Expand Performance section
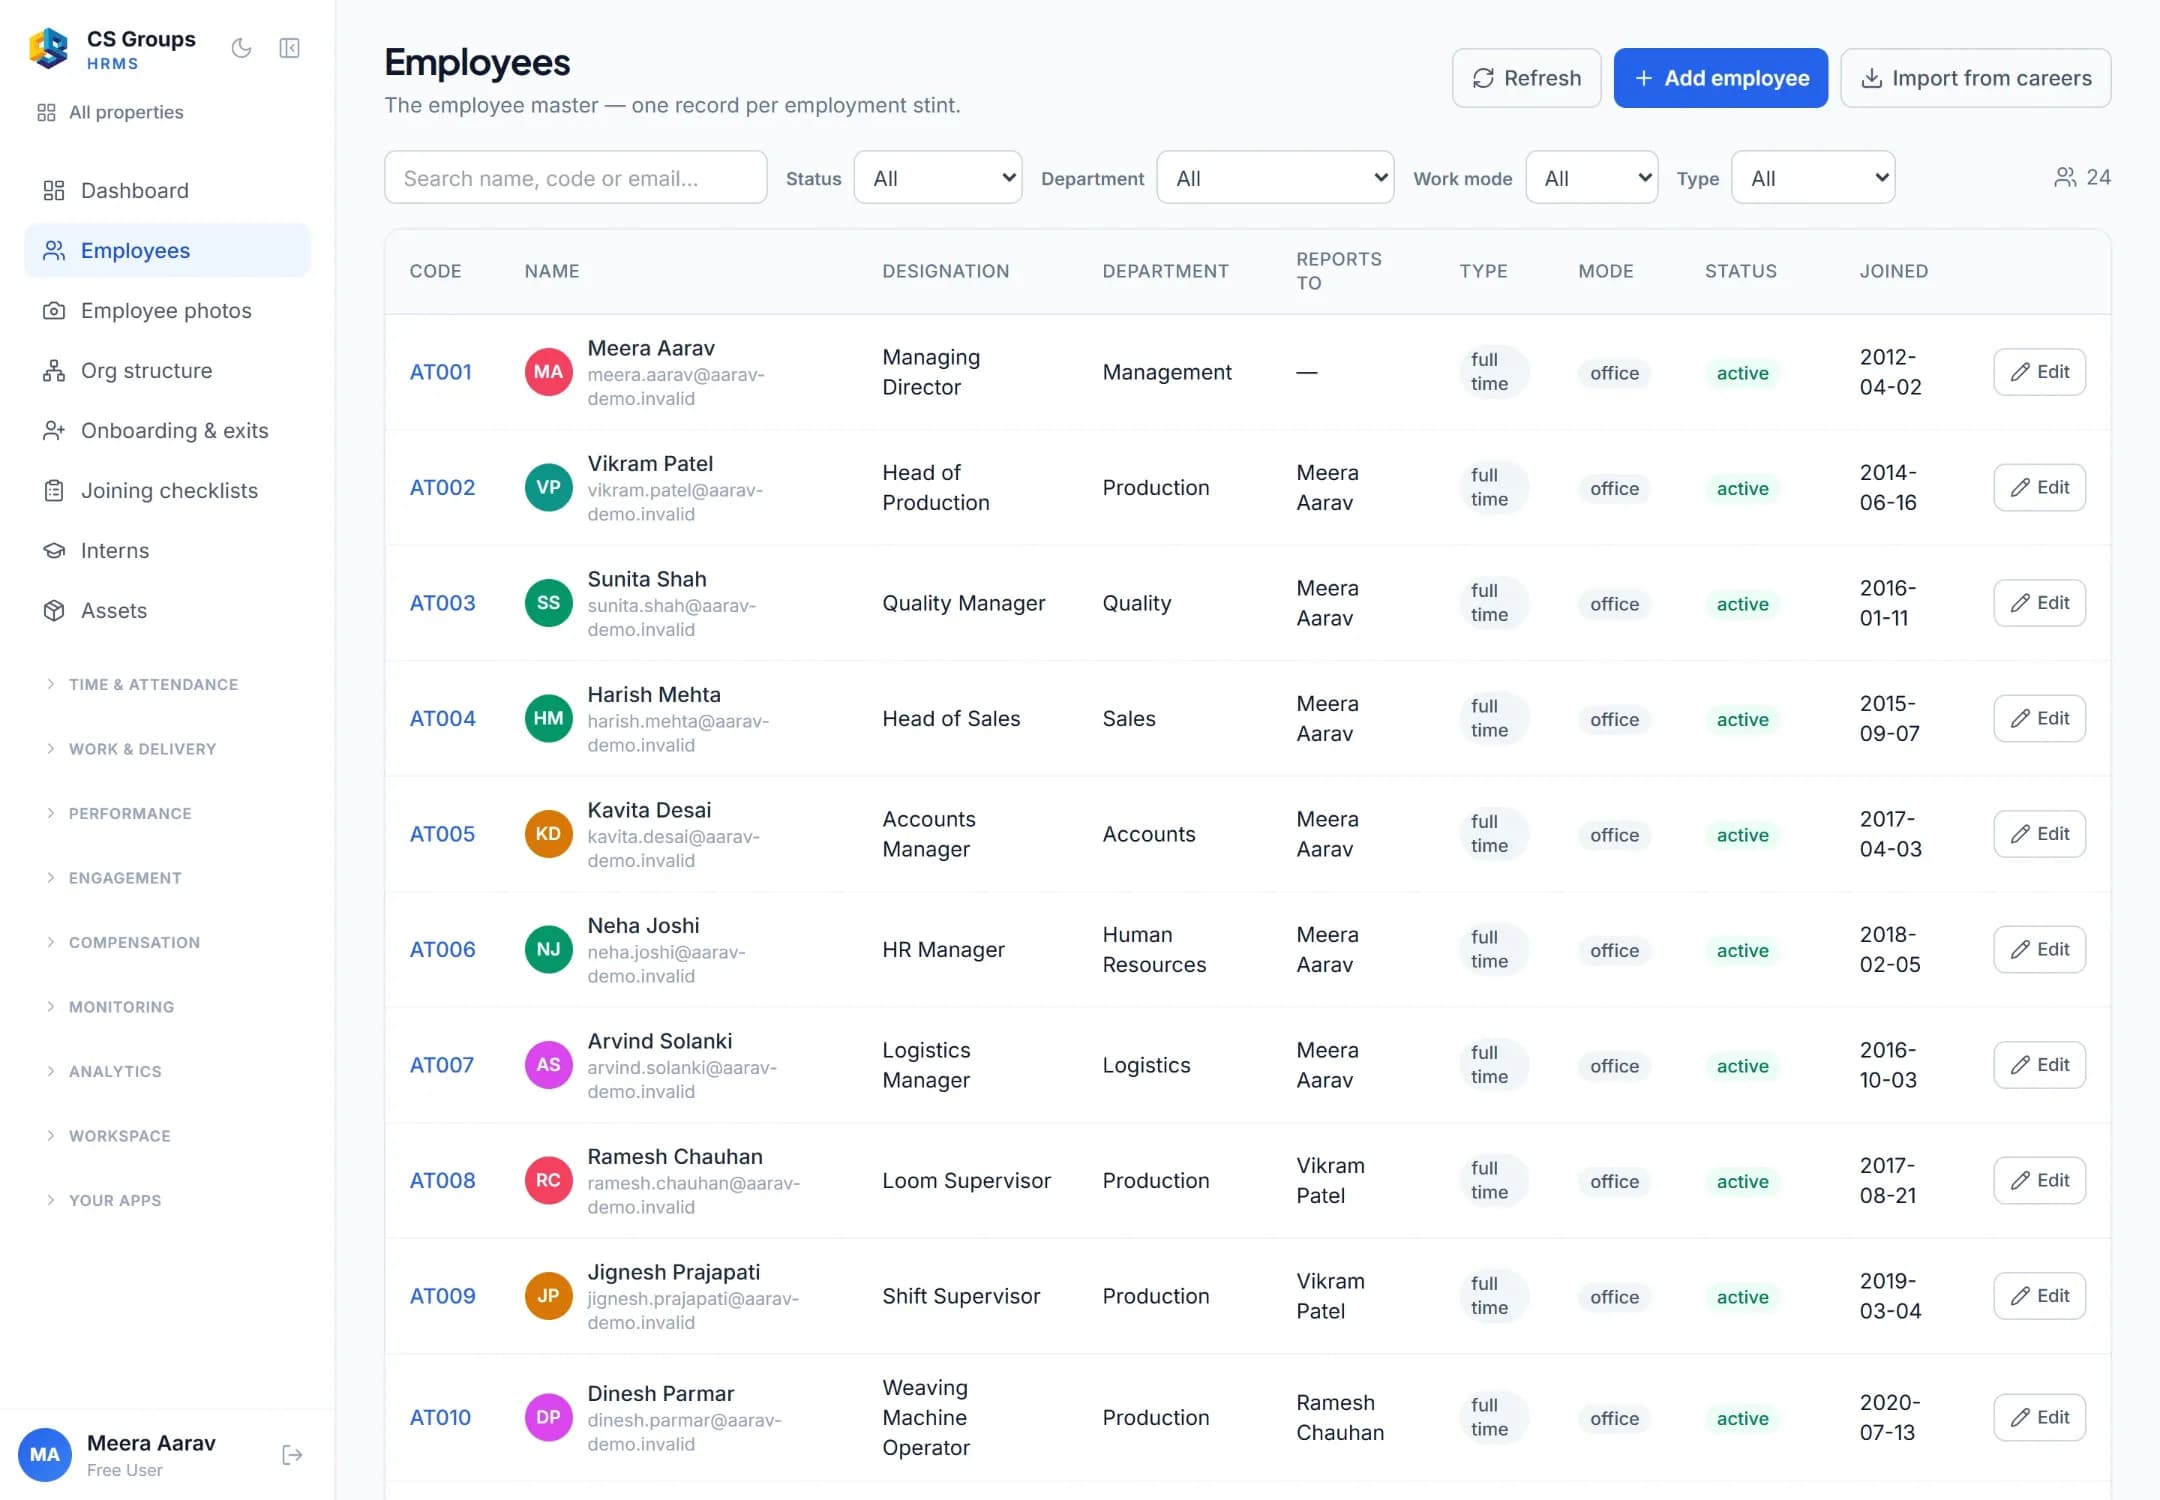 click(118, 813)
